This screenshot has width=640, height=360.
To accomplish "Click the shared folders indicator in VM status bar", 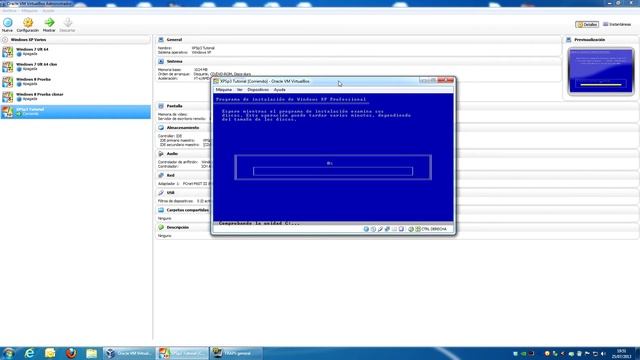I will pos(394,229).
